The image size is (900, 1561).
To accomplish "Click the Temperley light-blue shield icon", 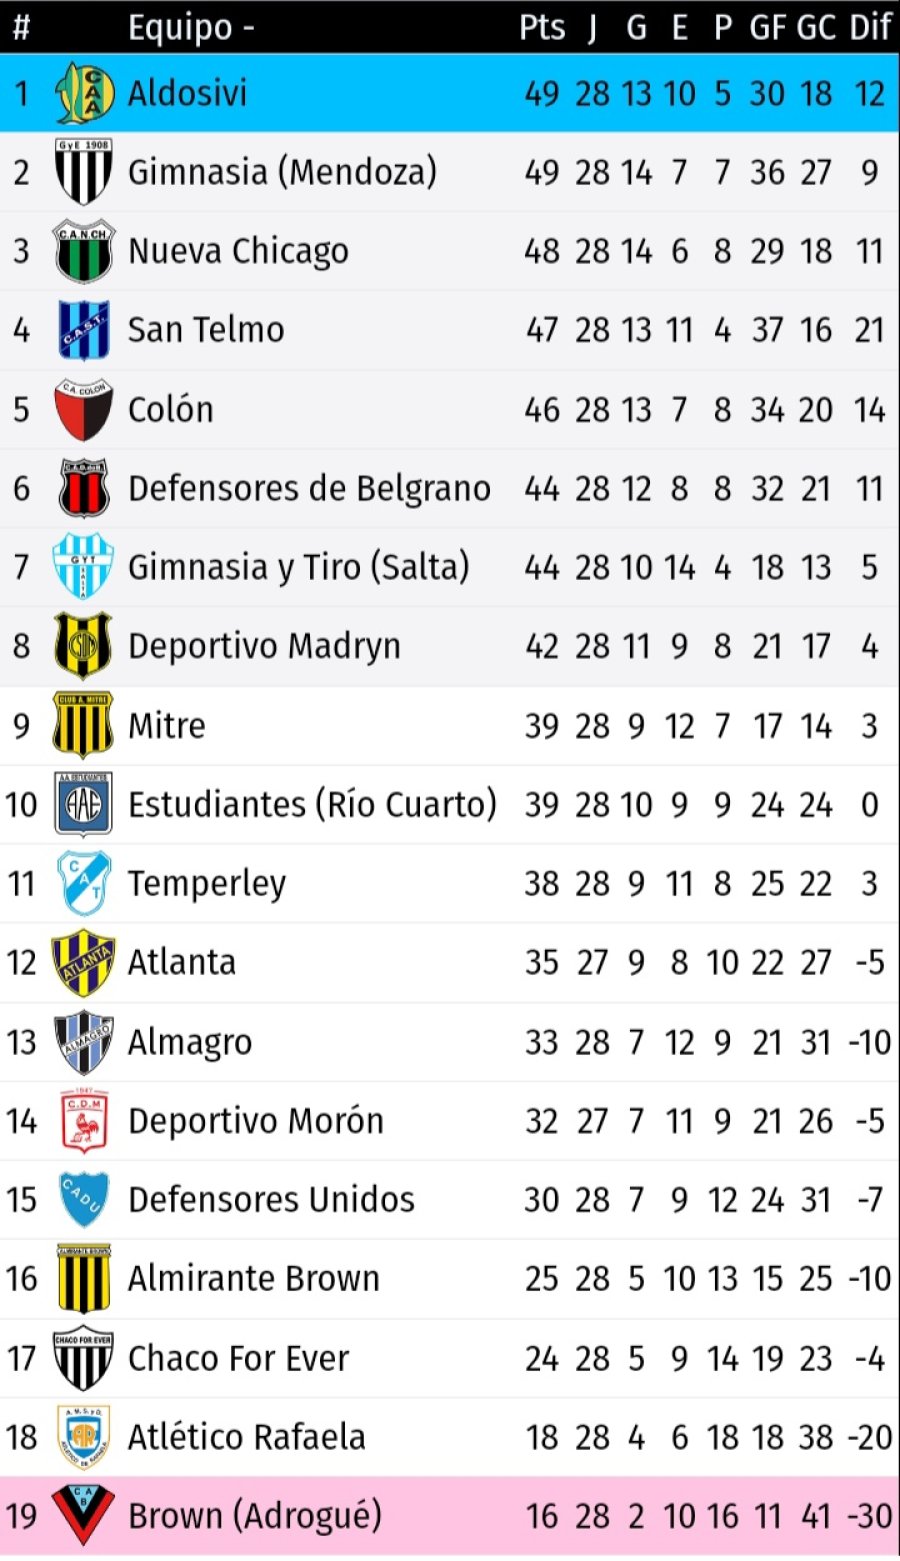I will (x=83, y=883).
